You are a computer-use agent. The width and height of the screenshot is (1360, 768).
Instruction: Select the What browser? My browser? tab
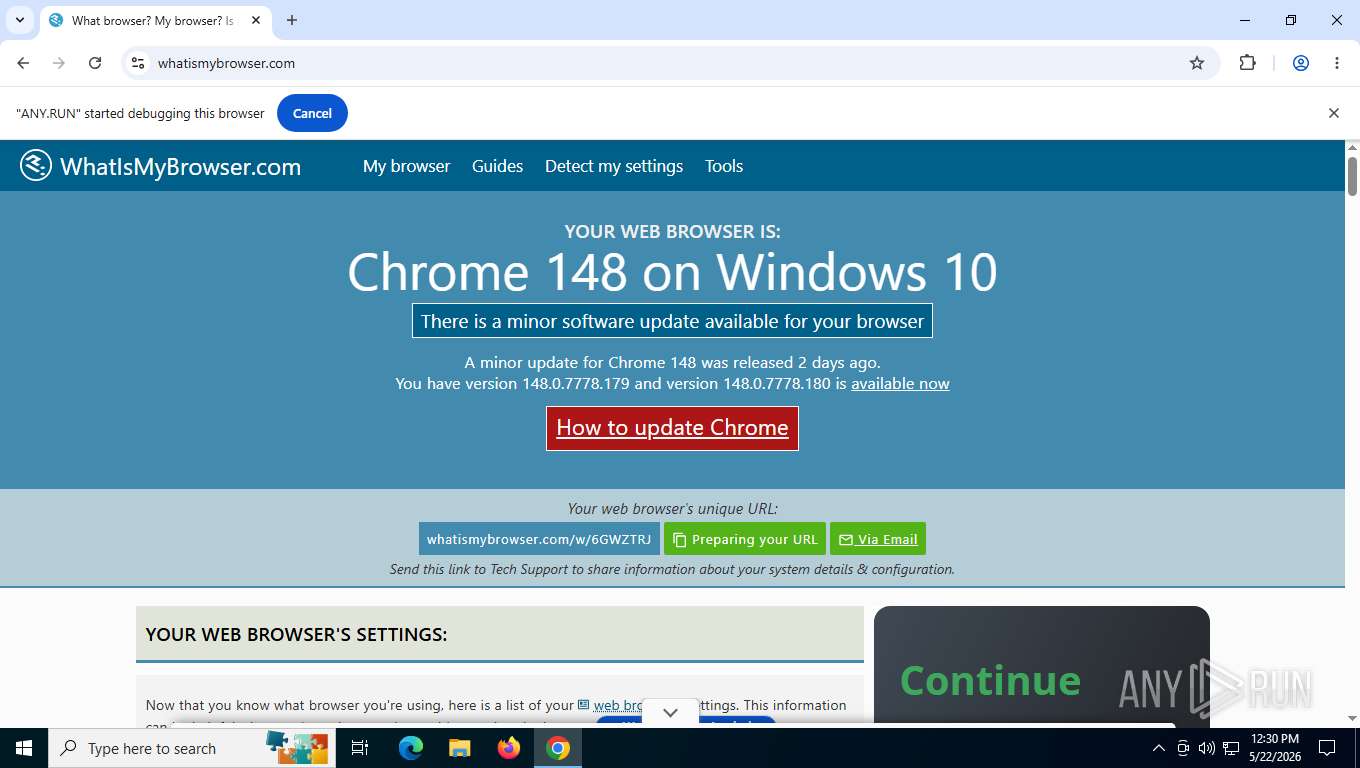click(155, 21)
